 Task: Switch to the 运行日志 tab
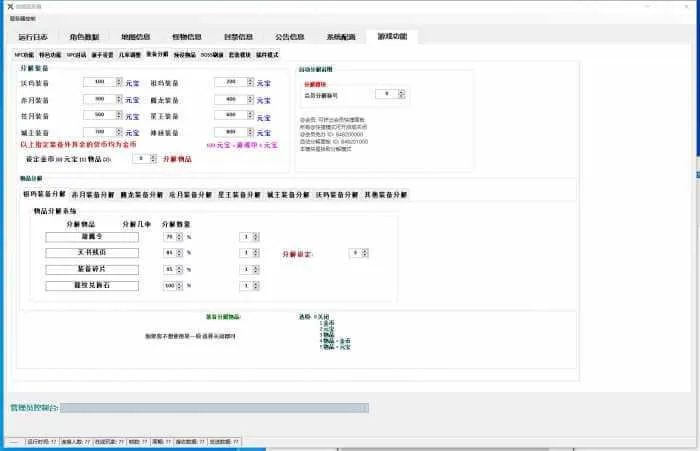tap(33, 37)
